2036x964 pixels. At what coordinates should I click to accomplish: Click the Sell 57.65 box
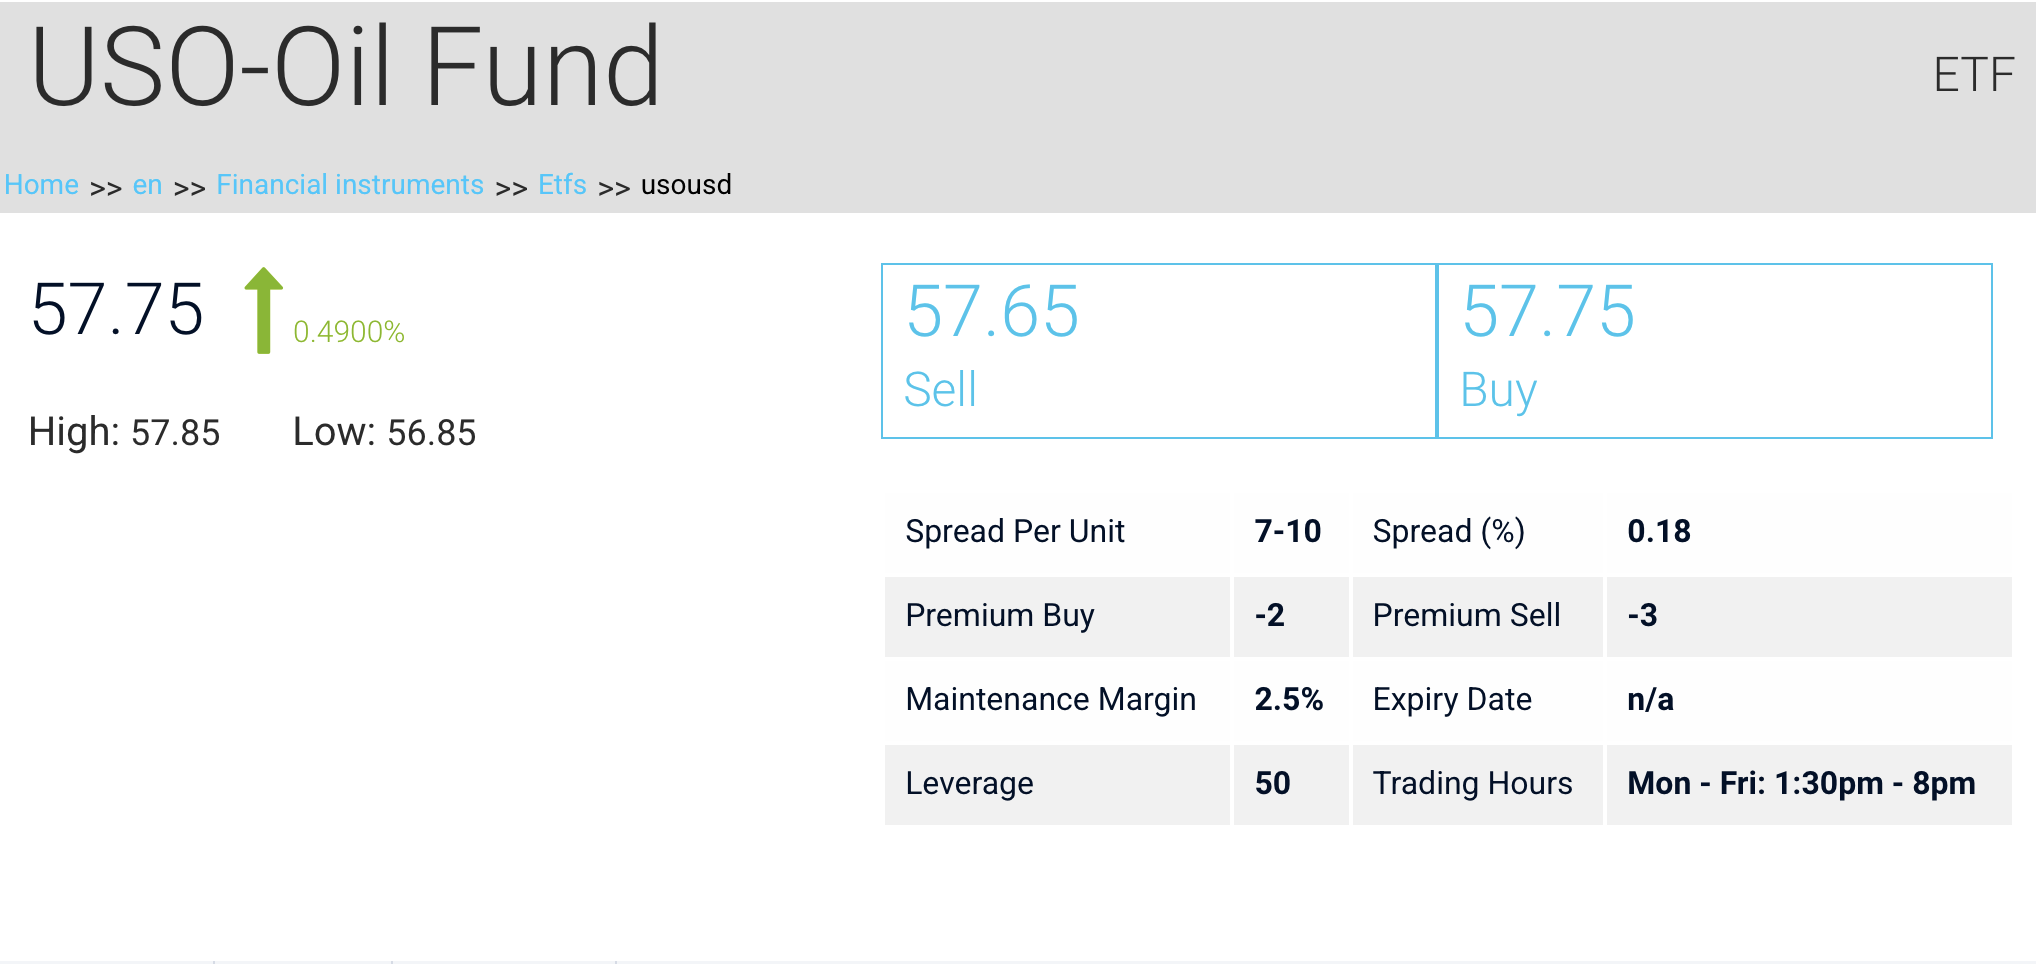pos(1159,351)
